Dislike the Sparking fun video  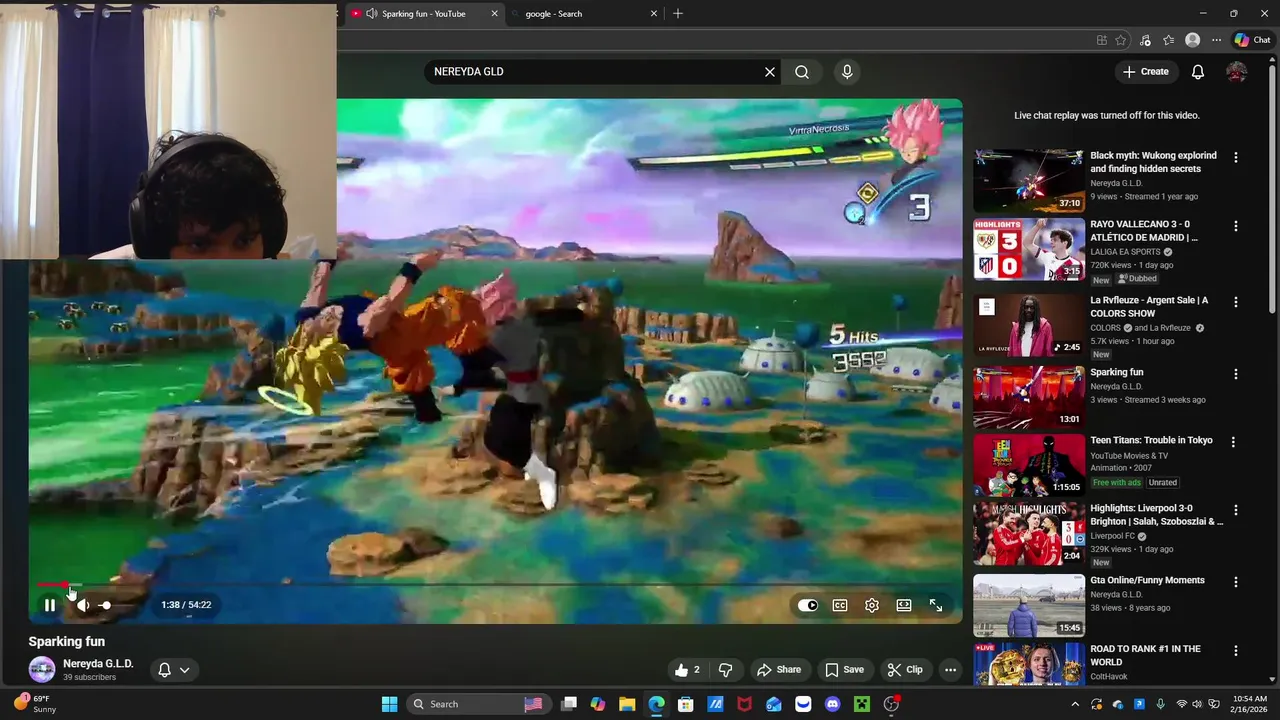[726, 670]
